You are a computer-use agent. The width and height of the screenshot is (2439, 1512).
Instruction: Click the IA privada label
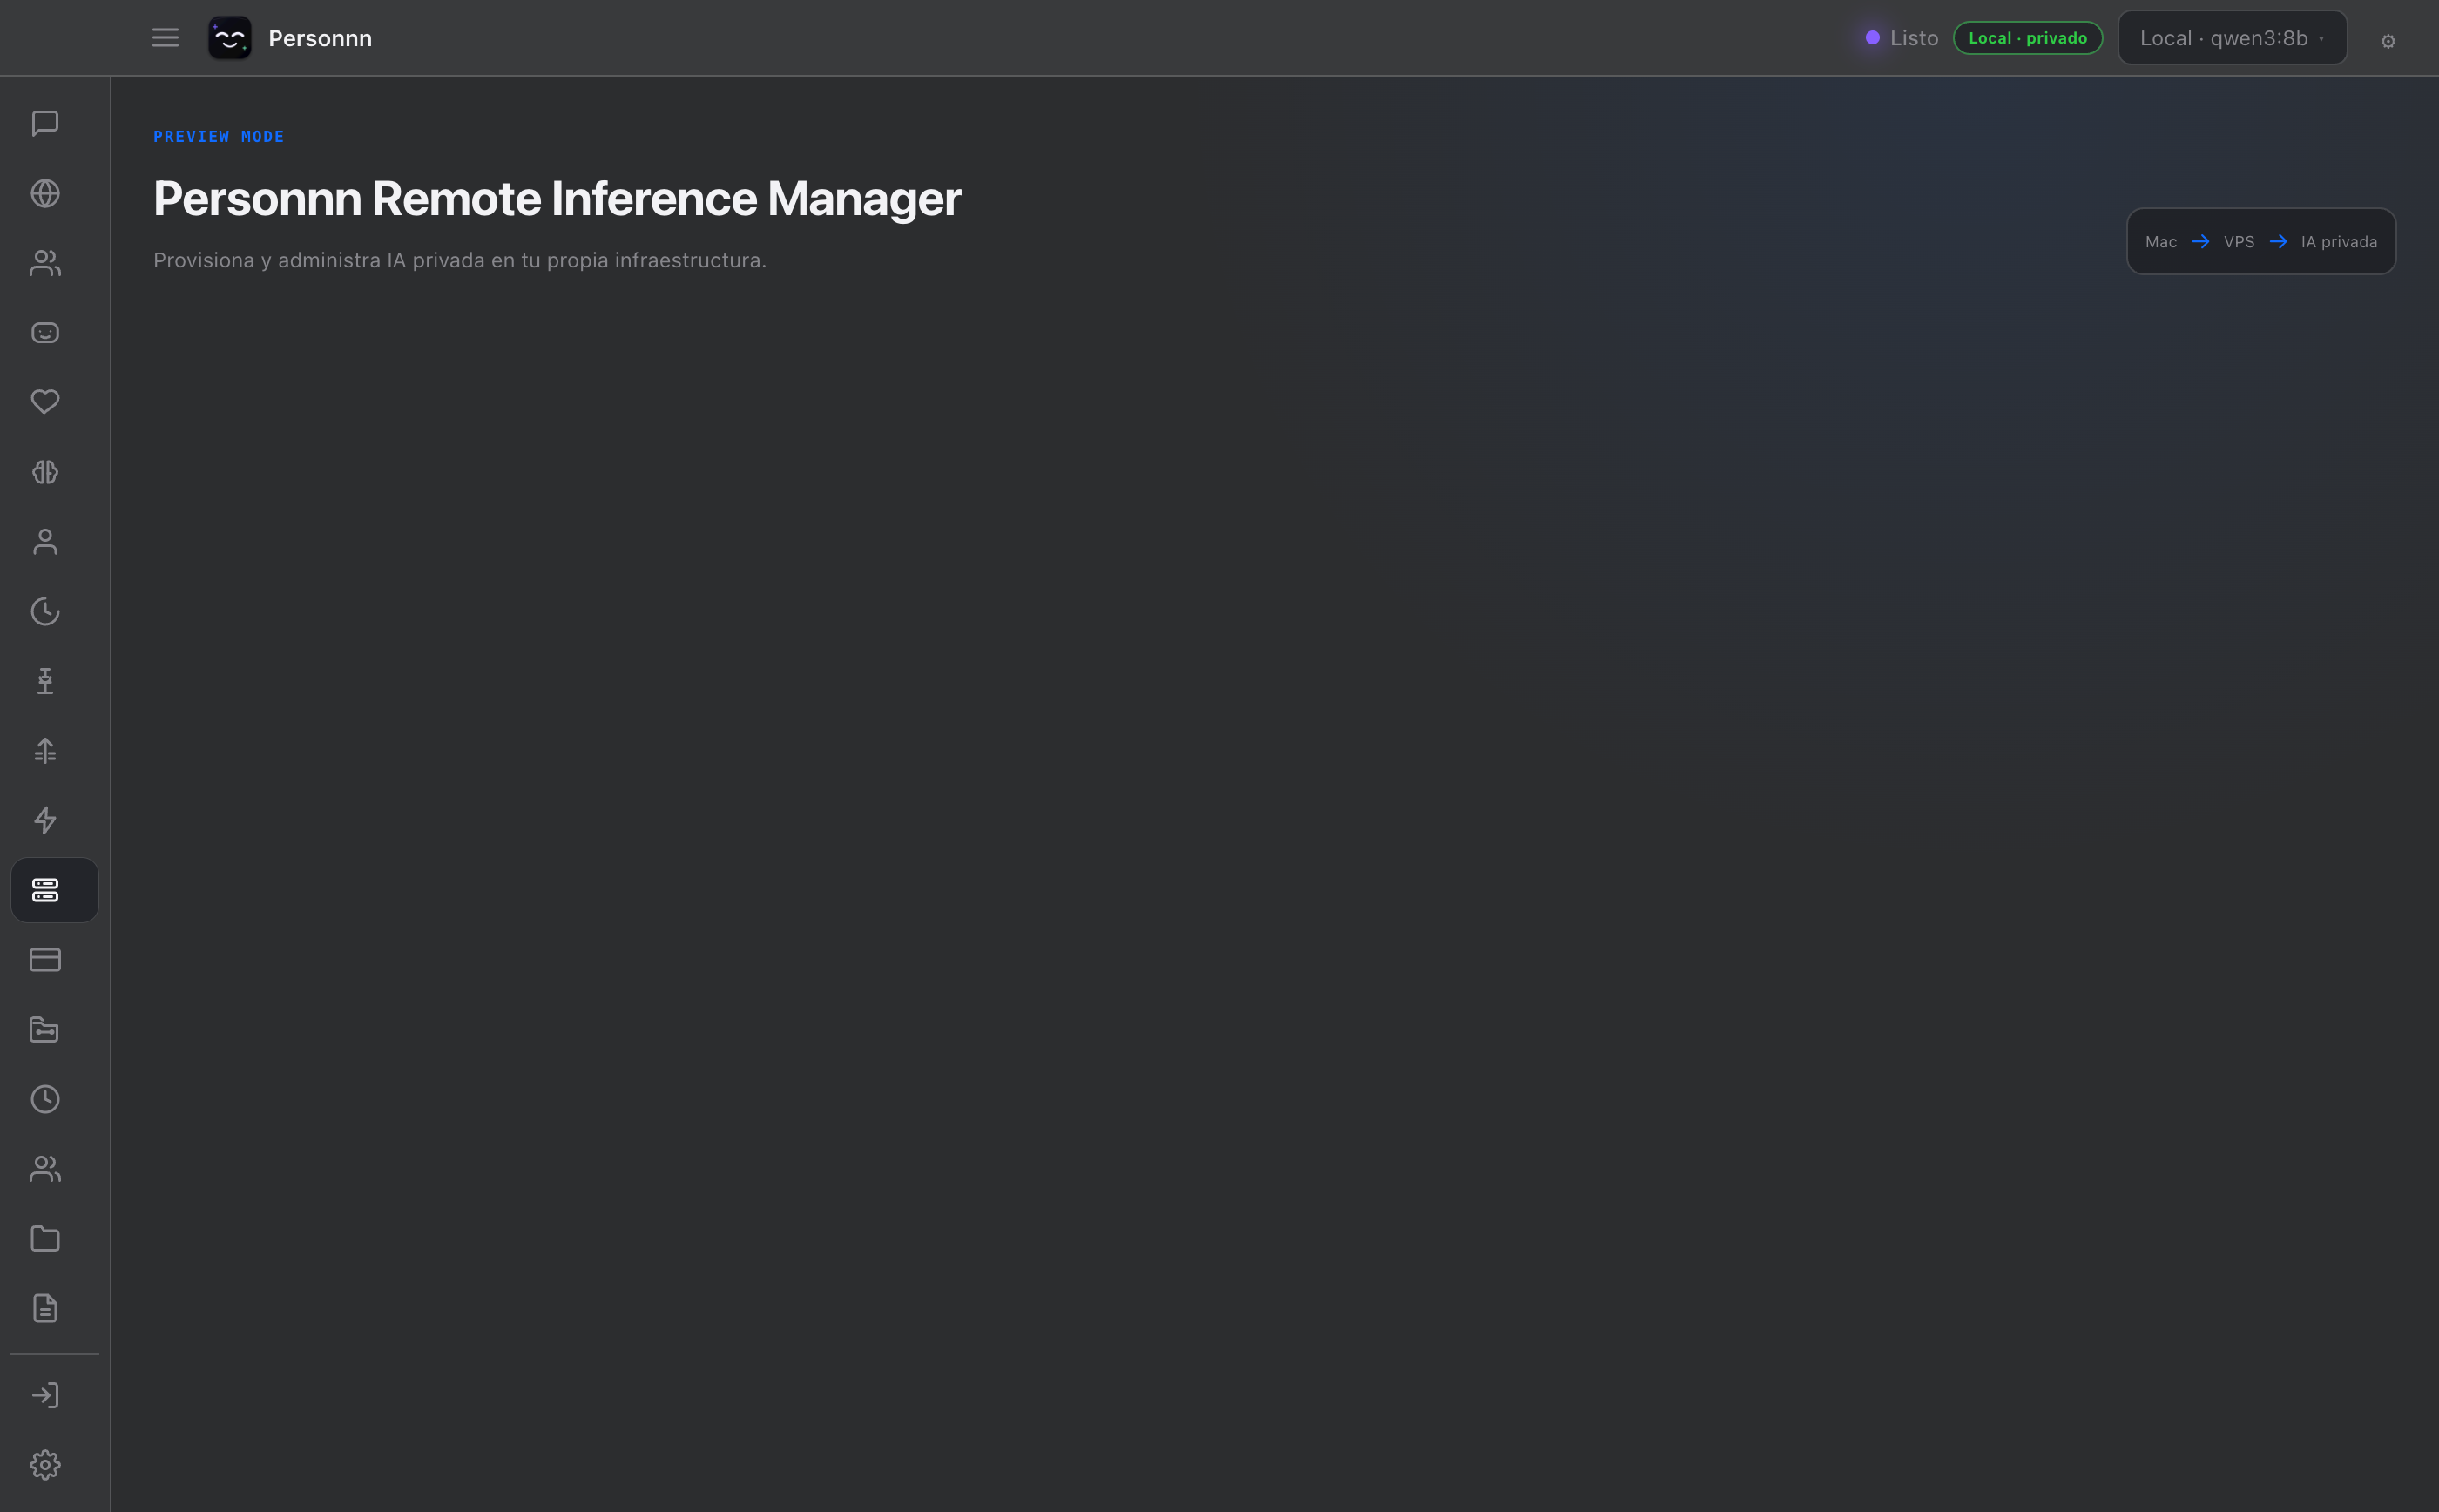tap(2338, 242)
